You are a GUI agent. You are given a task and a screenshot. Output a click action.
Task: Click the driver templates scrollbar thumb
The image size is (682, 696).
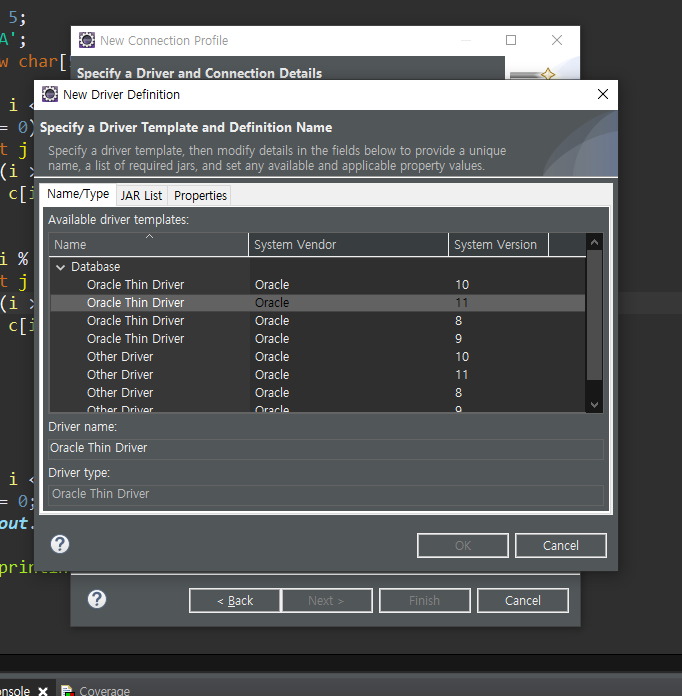(594, 315)
